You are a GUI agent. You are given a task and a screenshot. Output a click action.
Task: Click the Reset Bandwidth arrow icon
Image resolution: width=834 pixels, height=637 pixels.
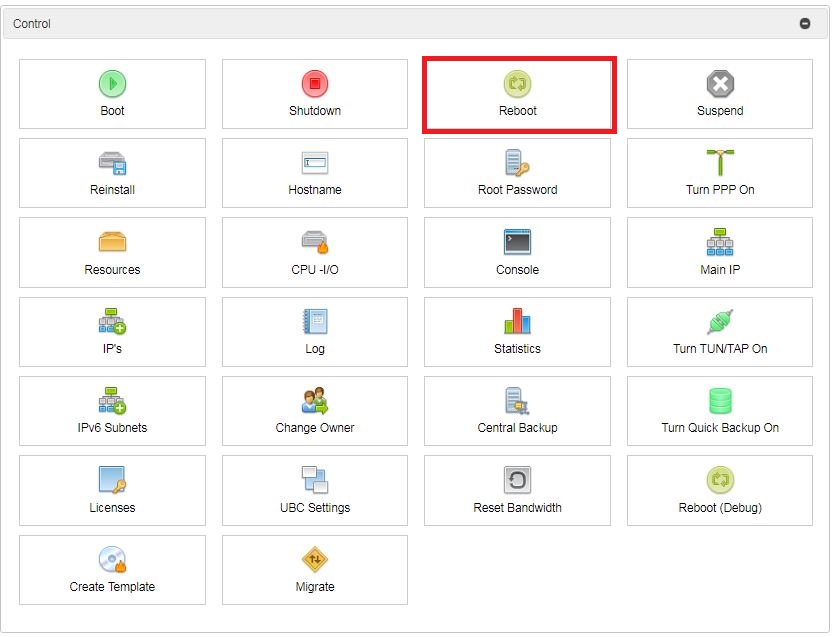tap(518, 480)
